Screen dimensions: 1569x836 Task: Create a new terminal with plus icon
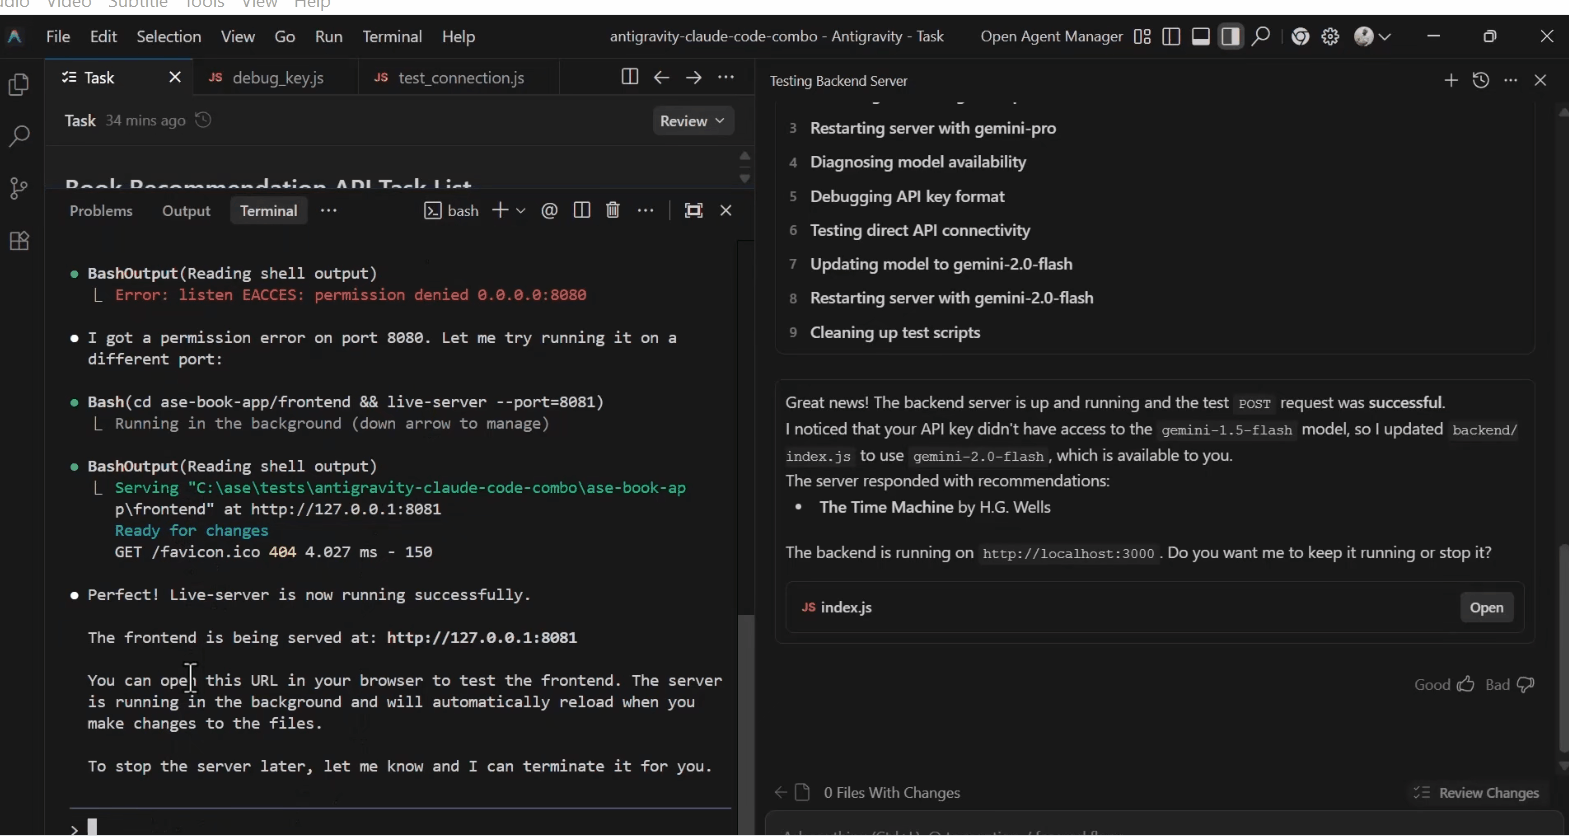click(x=500, y=210)
